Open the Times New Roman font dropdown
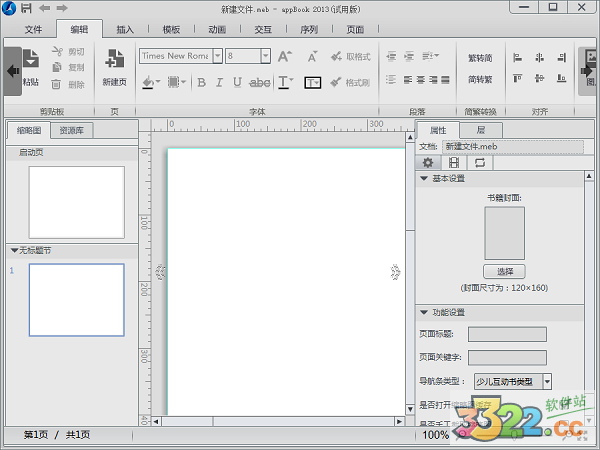 pos(216,56)
